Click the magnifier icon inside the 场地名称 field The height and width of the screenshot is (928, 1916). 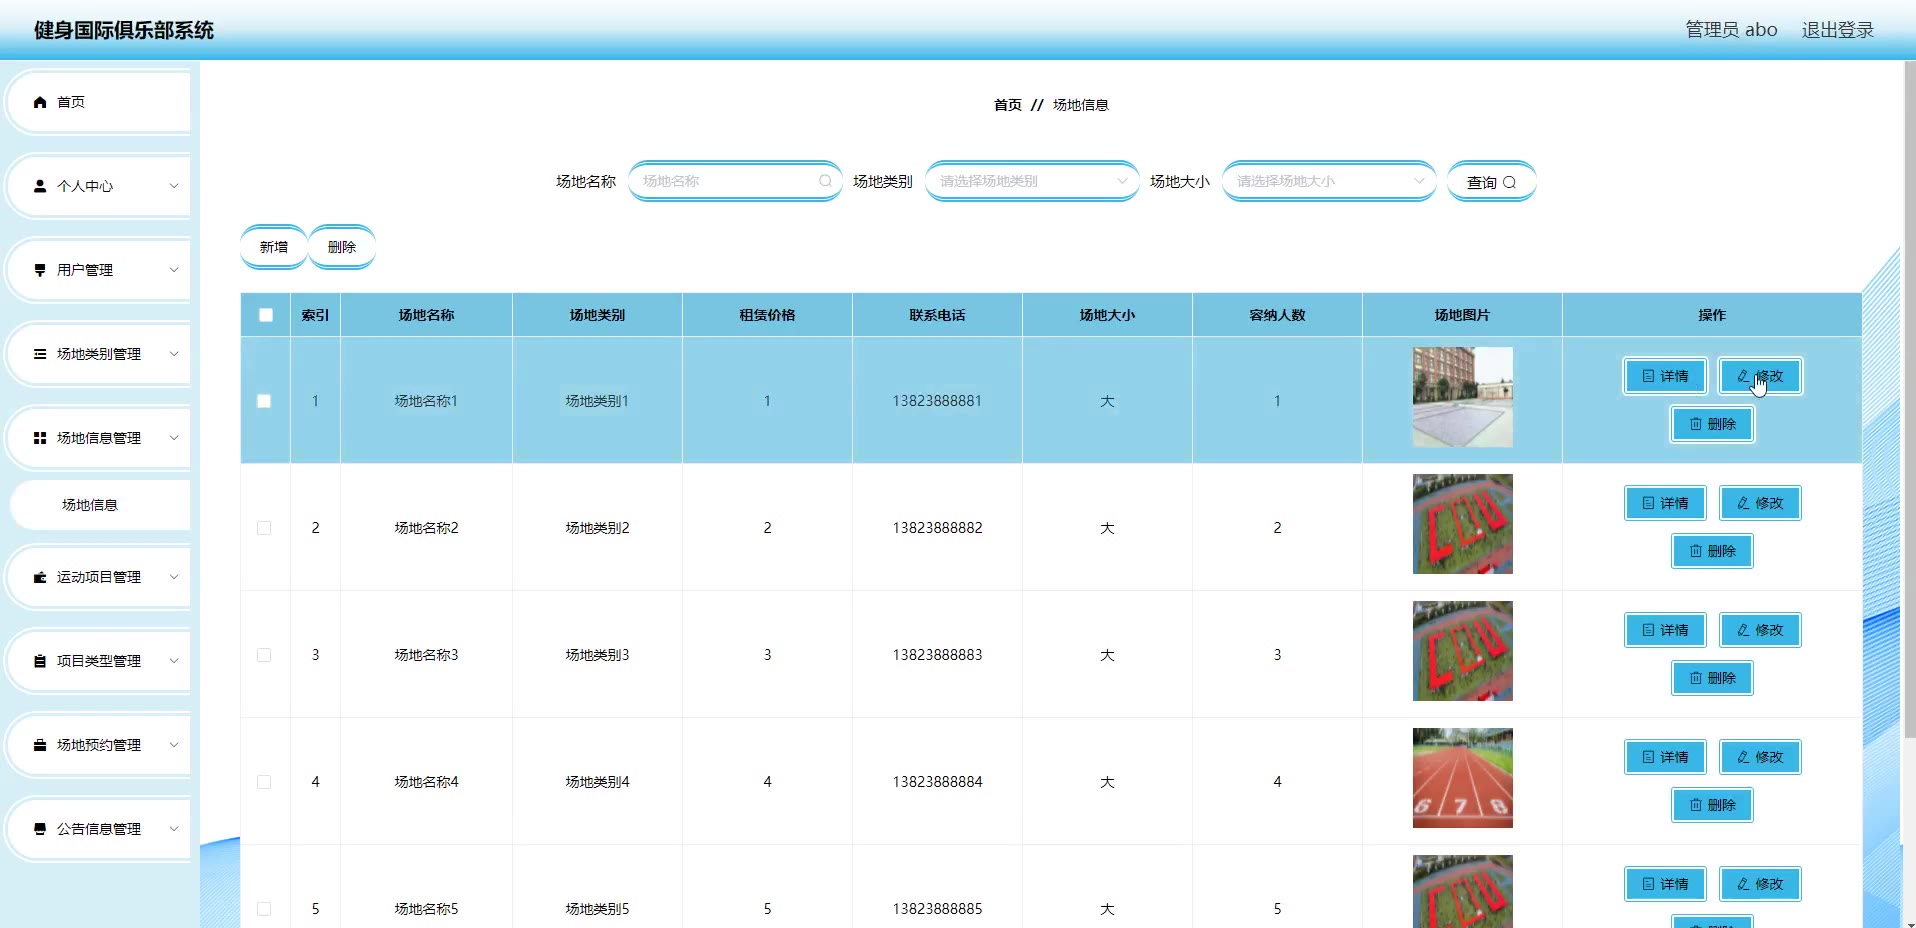825,181
